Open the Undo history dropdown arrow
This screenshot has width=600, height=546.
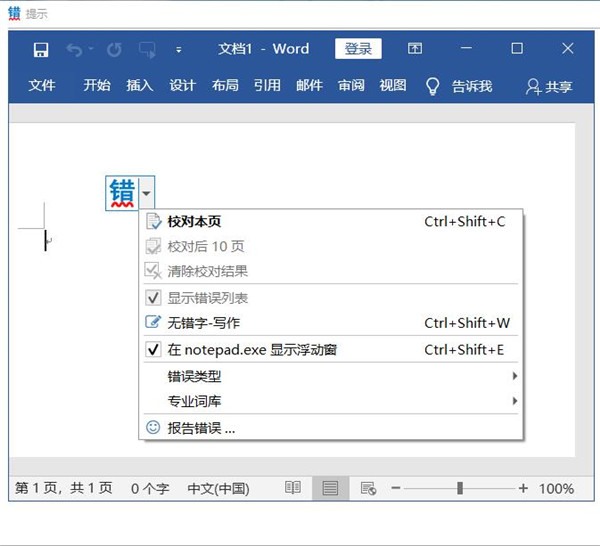coord(91,49)
